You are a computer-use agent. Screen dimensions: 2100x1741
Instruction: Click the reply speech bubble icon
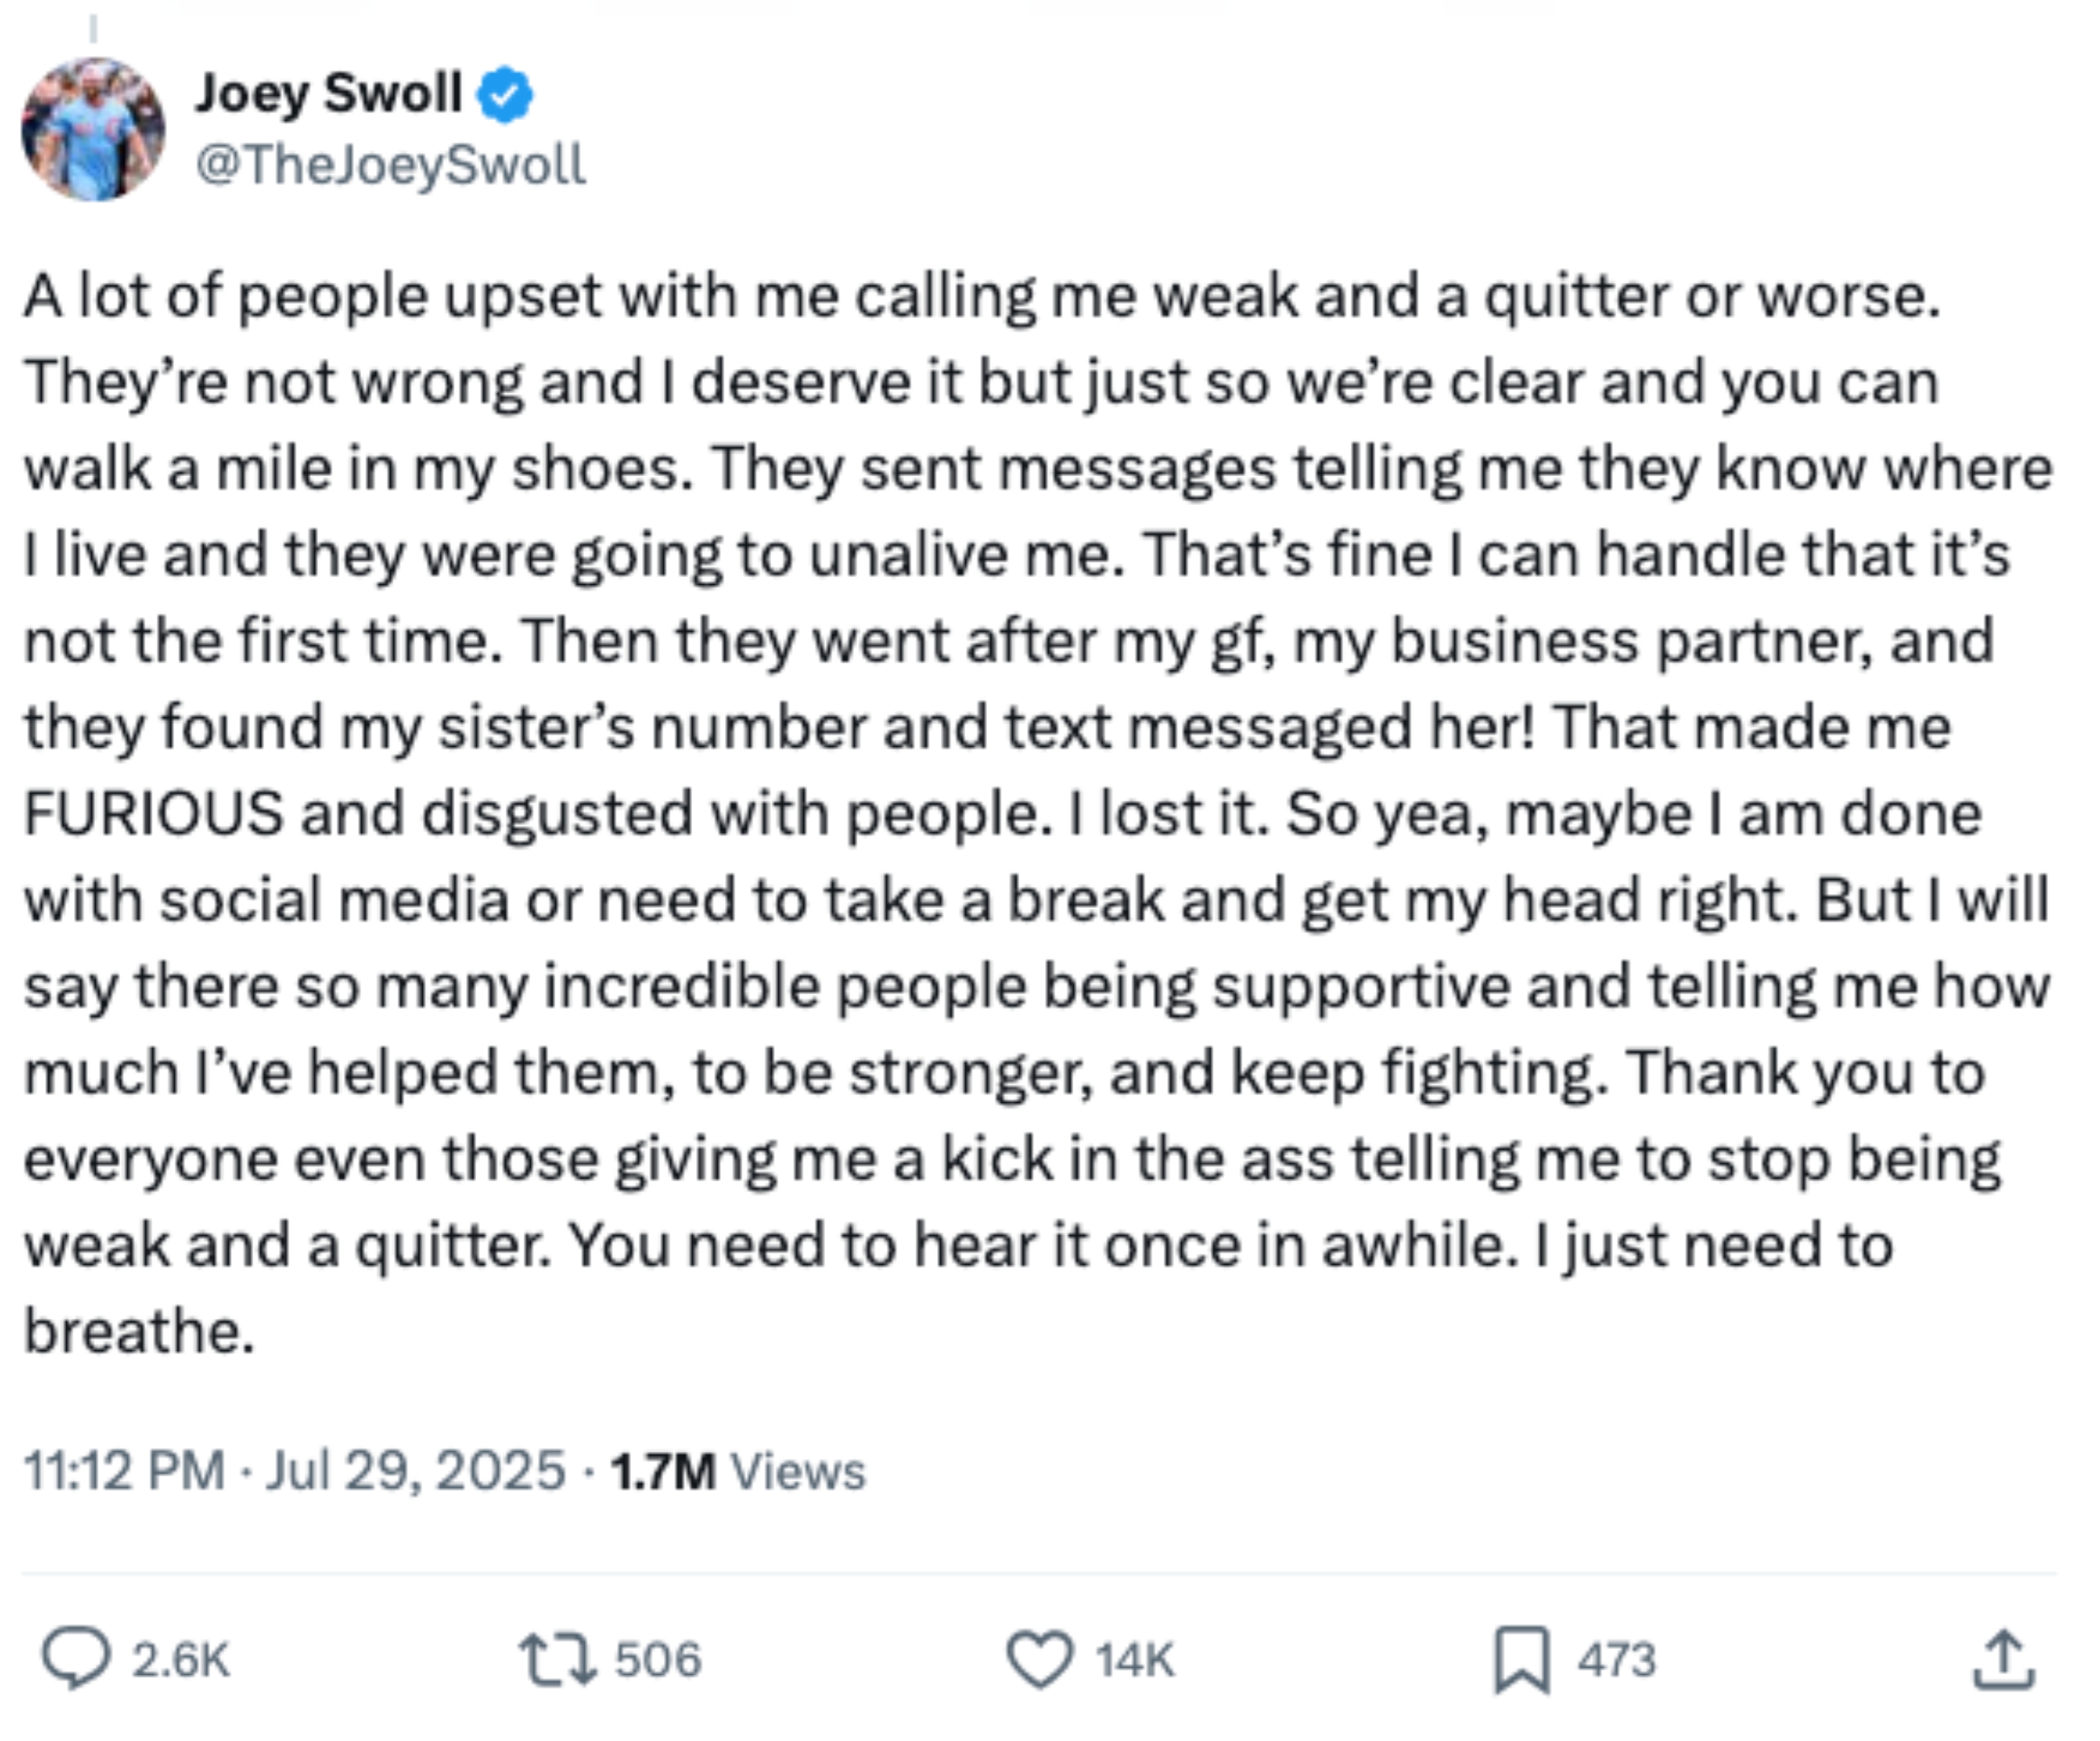75,1659
